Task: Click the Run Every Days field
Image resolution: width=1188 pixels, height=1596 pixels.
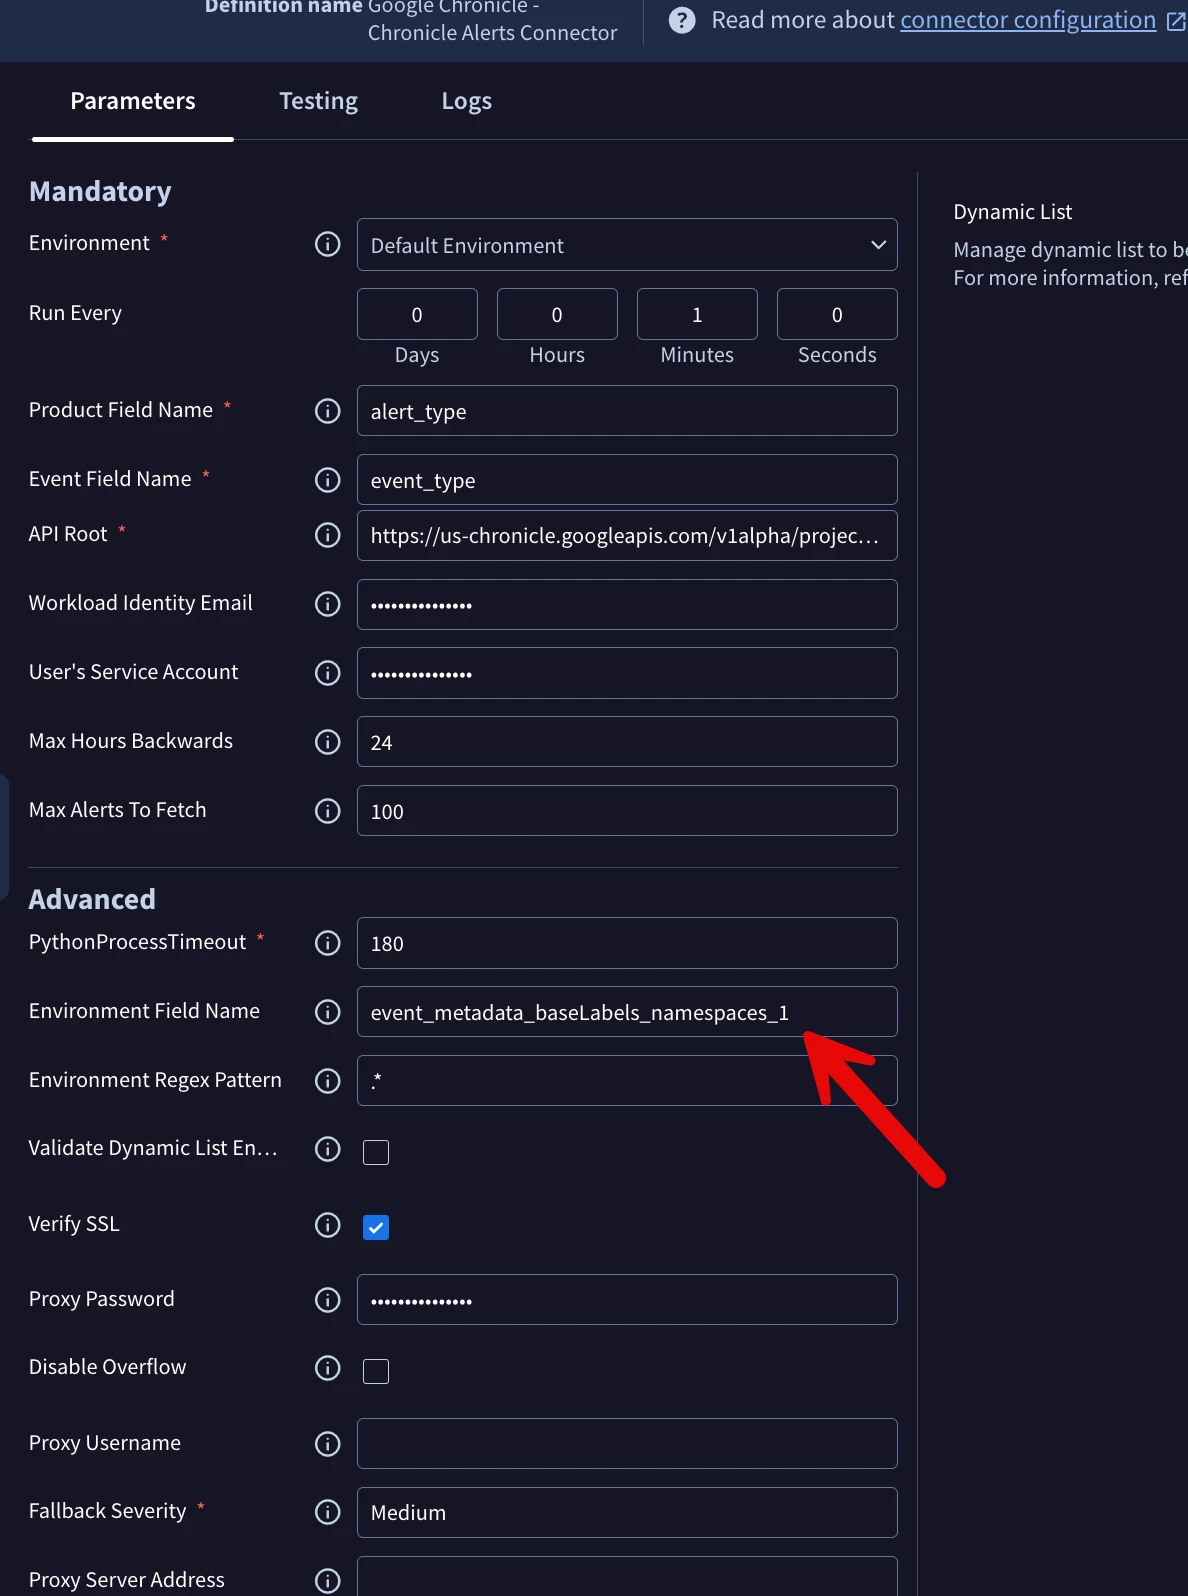Action: [417, 315]
